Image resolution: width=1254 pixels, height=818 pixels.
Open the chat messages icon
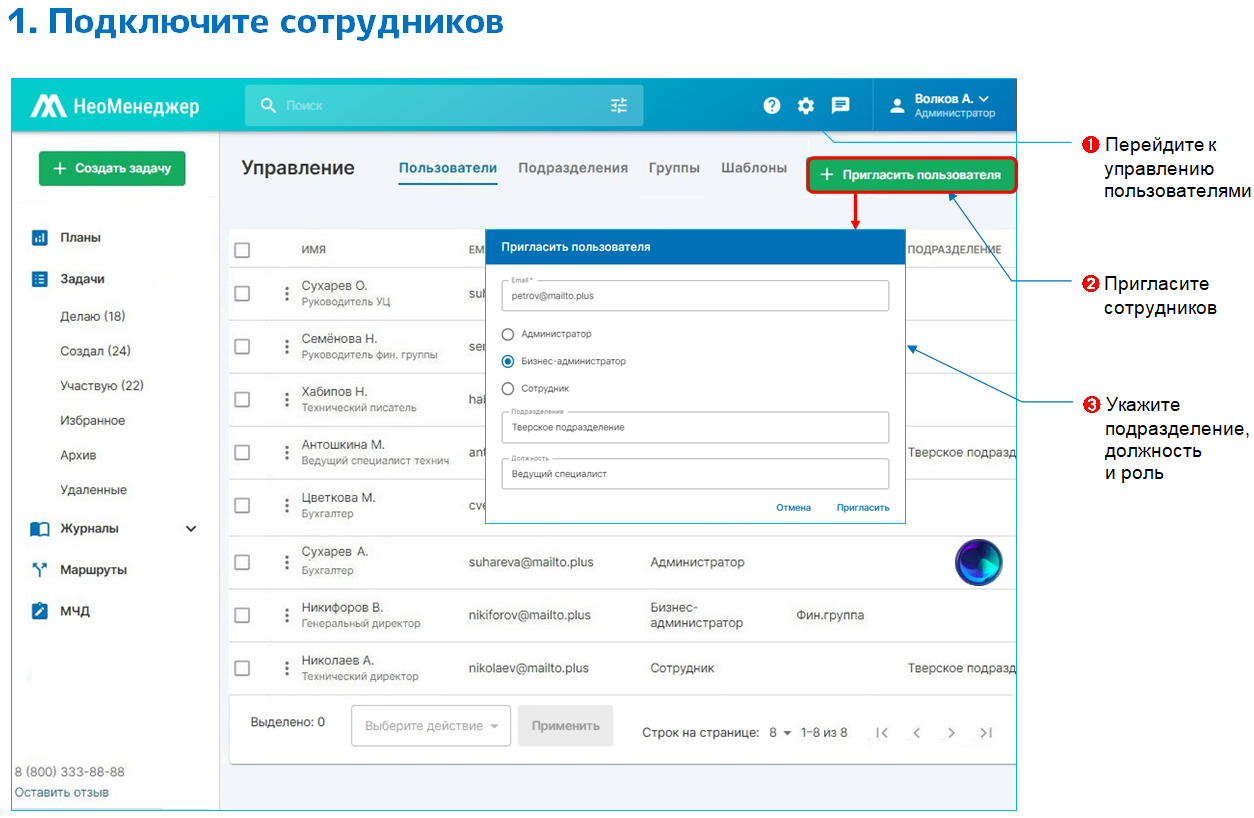click(841, 105)
